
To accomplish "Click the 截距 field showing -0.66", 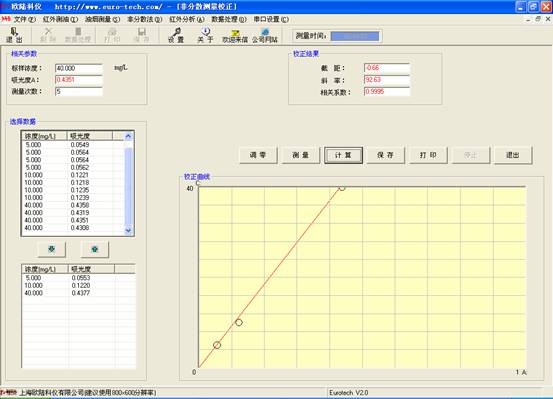I will point(387,68).
